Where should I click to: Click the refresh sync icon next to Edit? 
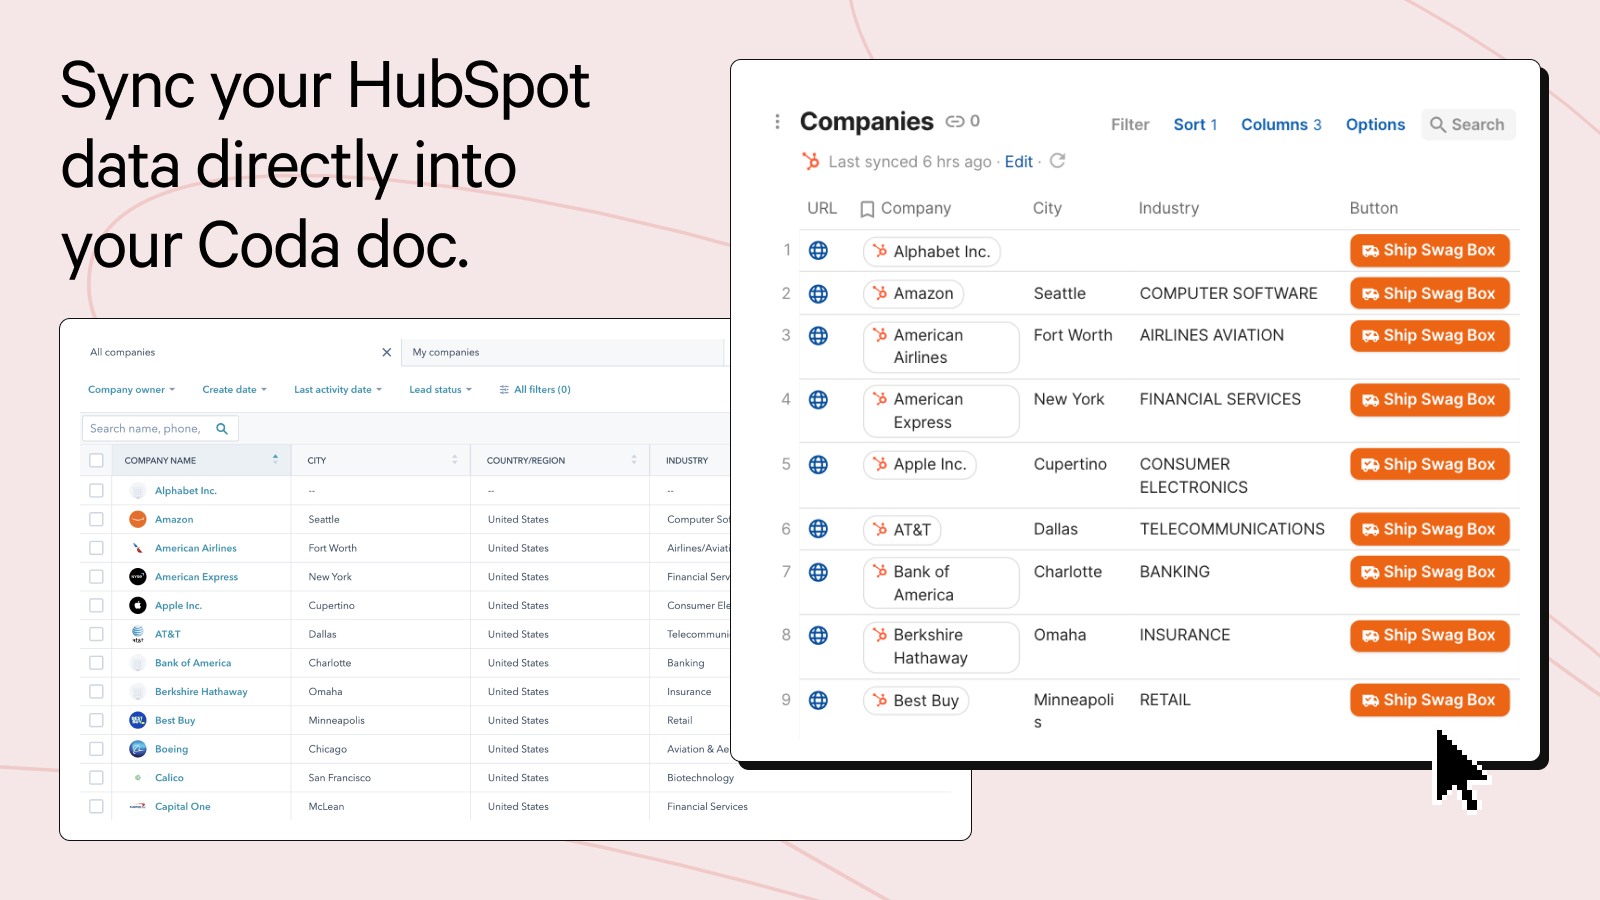coord(1057,161)
